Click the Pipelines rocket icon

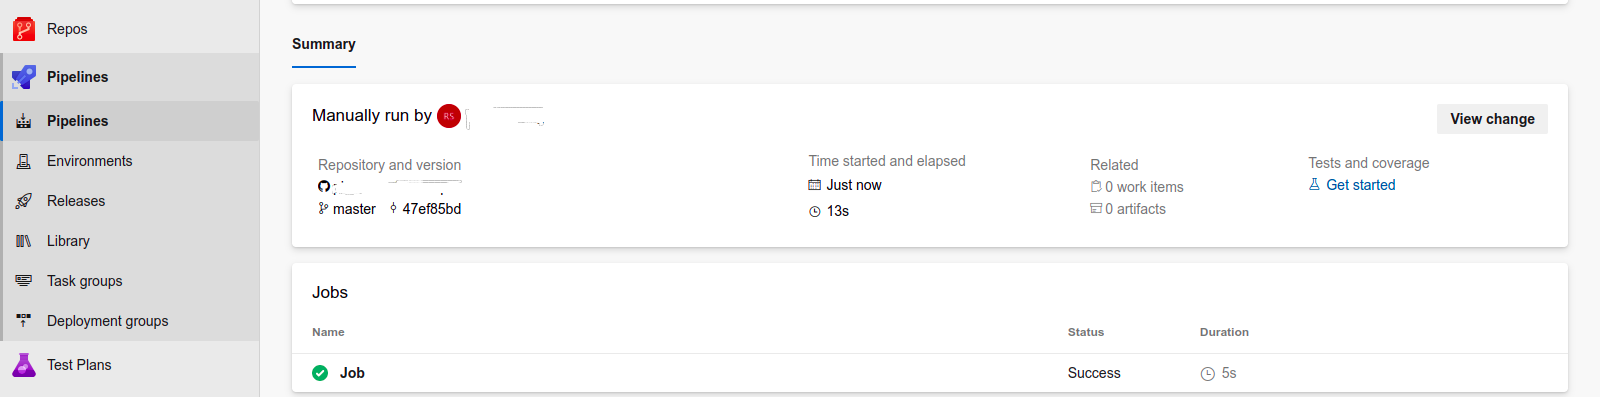coord(24,77)
